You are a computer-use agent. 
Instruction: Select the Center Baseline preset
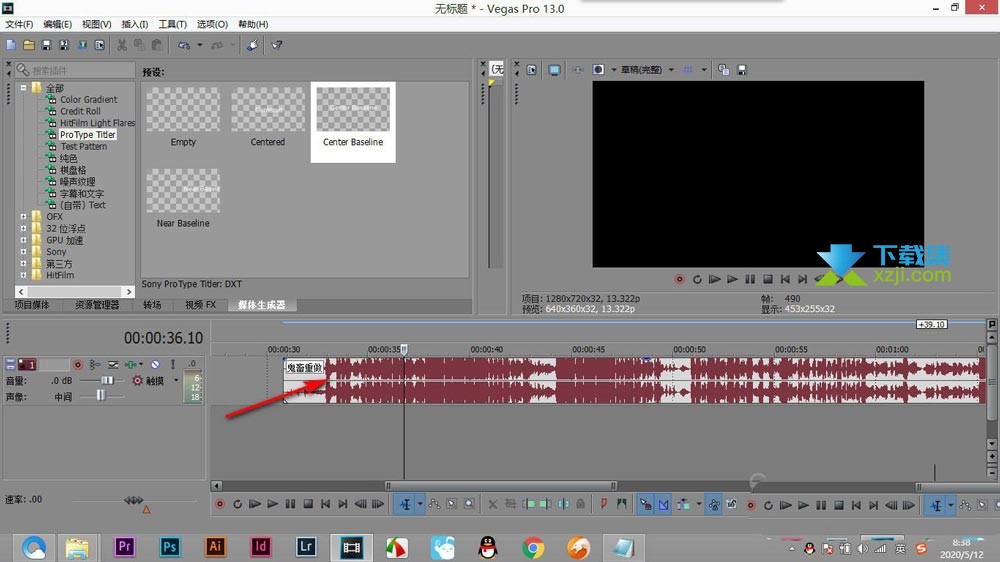click(353, 121)
